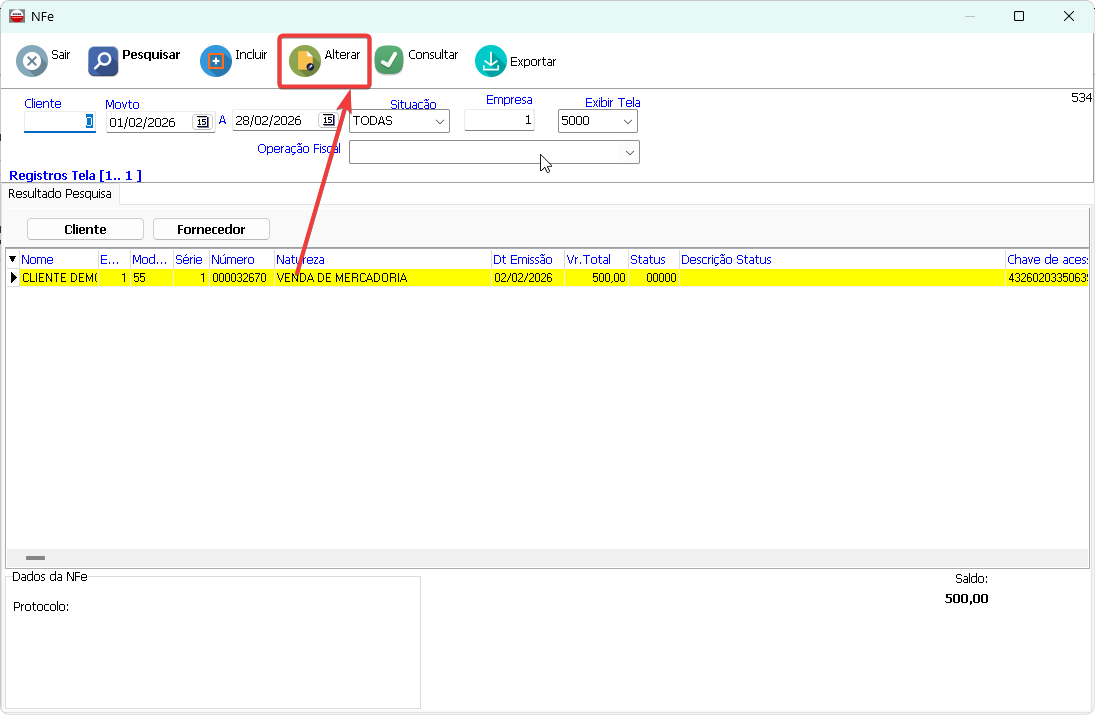Click the Empresa input field
The width and height of the screenshot is (1095, 715).
point(499,121)
